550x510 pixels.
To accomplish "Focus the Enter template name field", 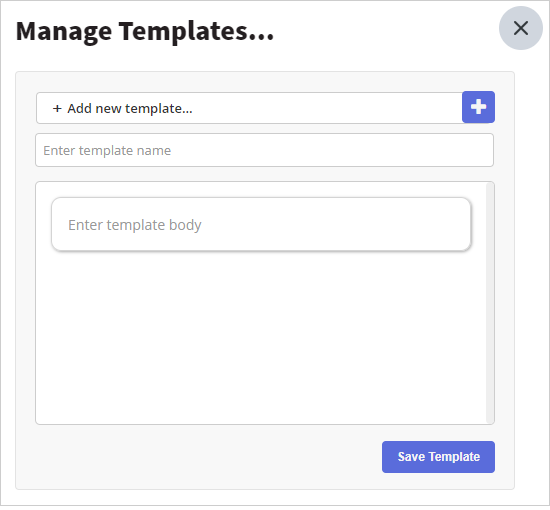I will coord(264,150).
